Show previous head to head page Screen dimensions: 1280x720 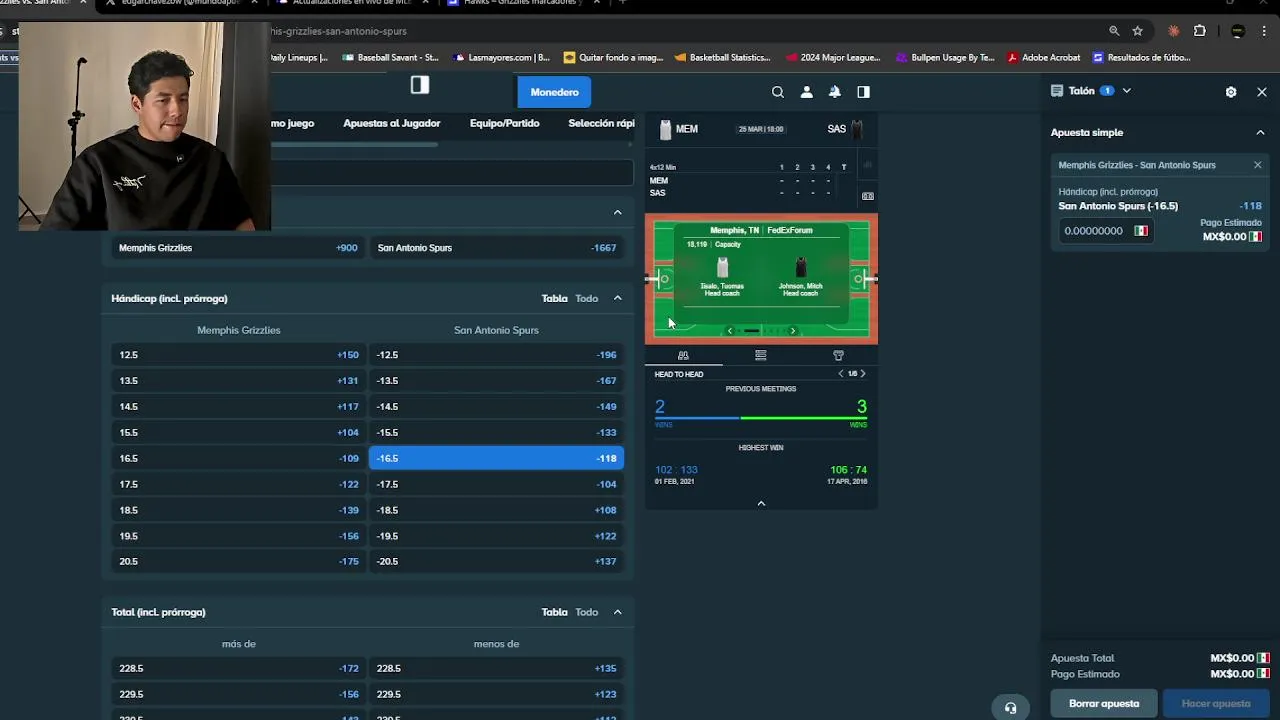coord(841,374)
